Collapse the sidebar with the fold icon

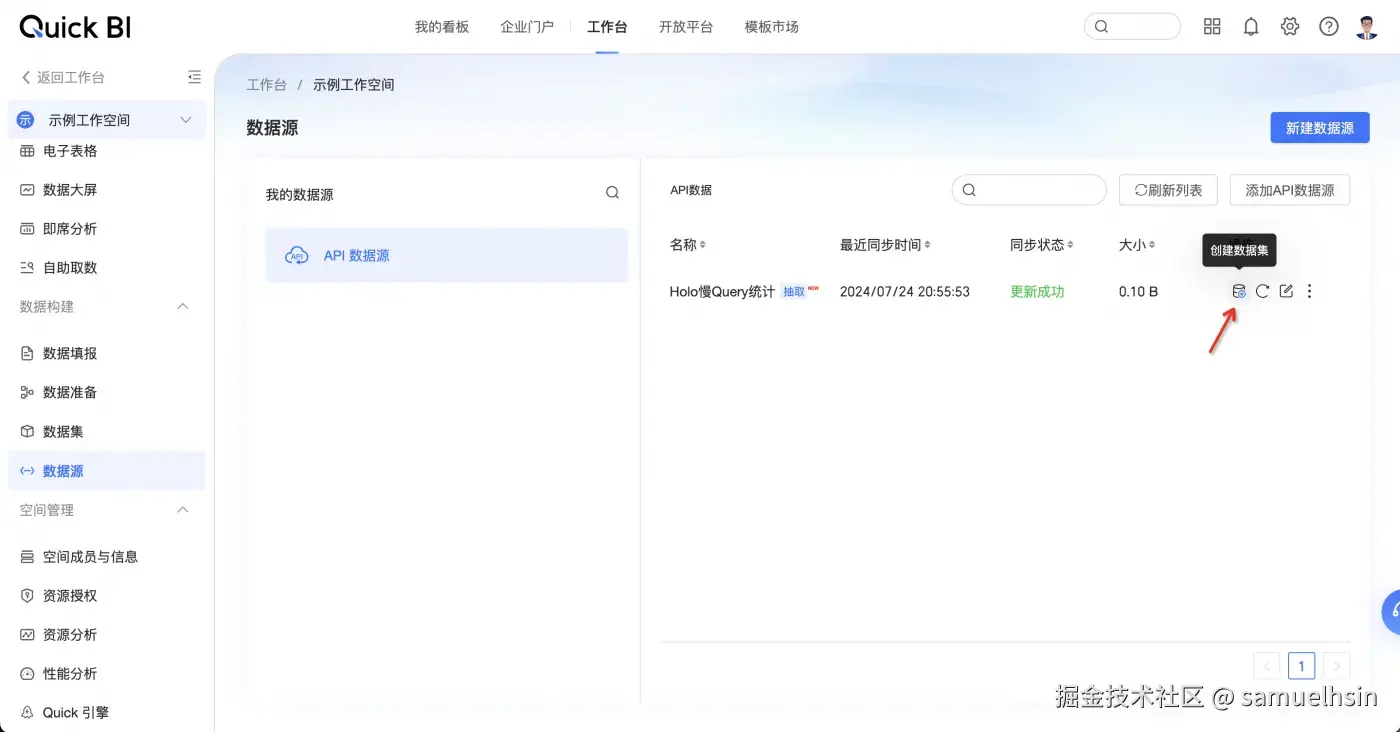(x=194, y=77)
